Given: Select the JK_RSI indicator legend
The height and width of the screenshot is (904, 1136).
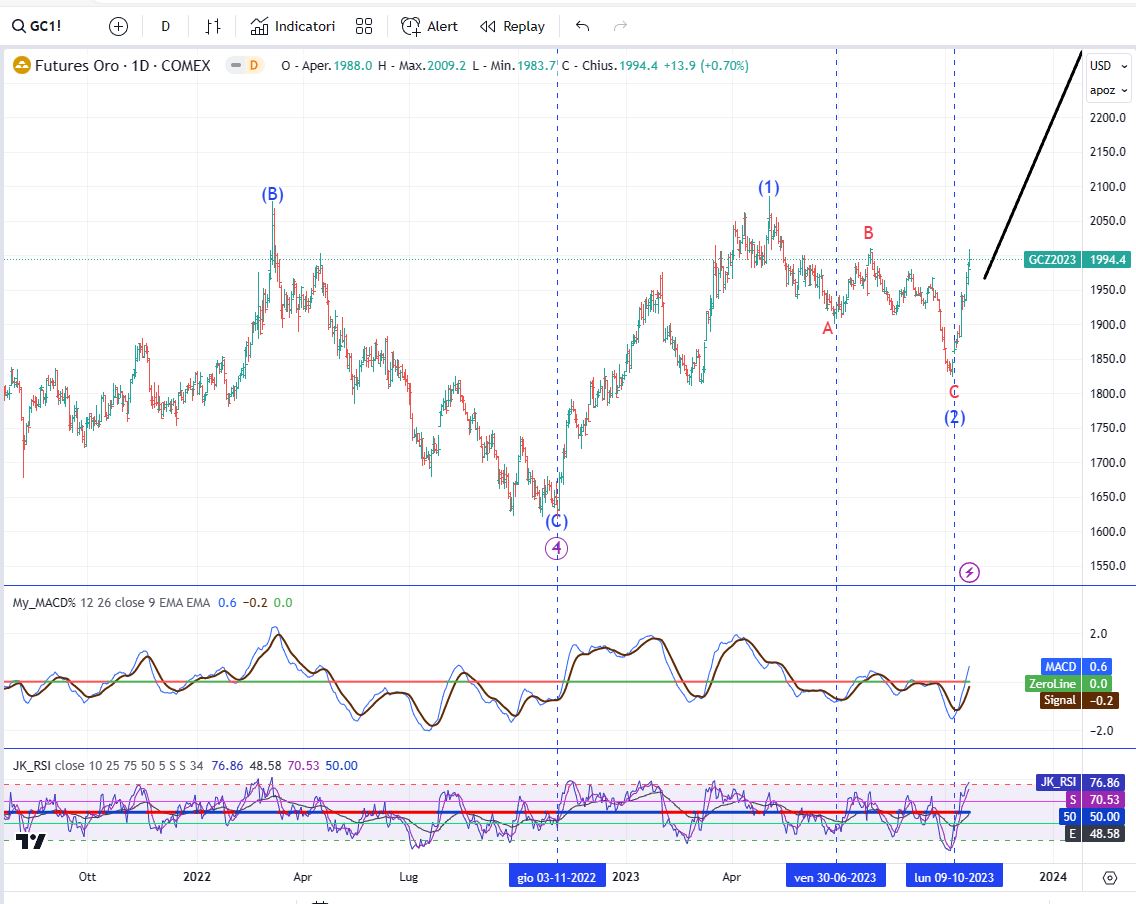Looking at the screenshot, I should (x=32, y=765).
